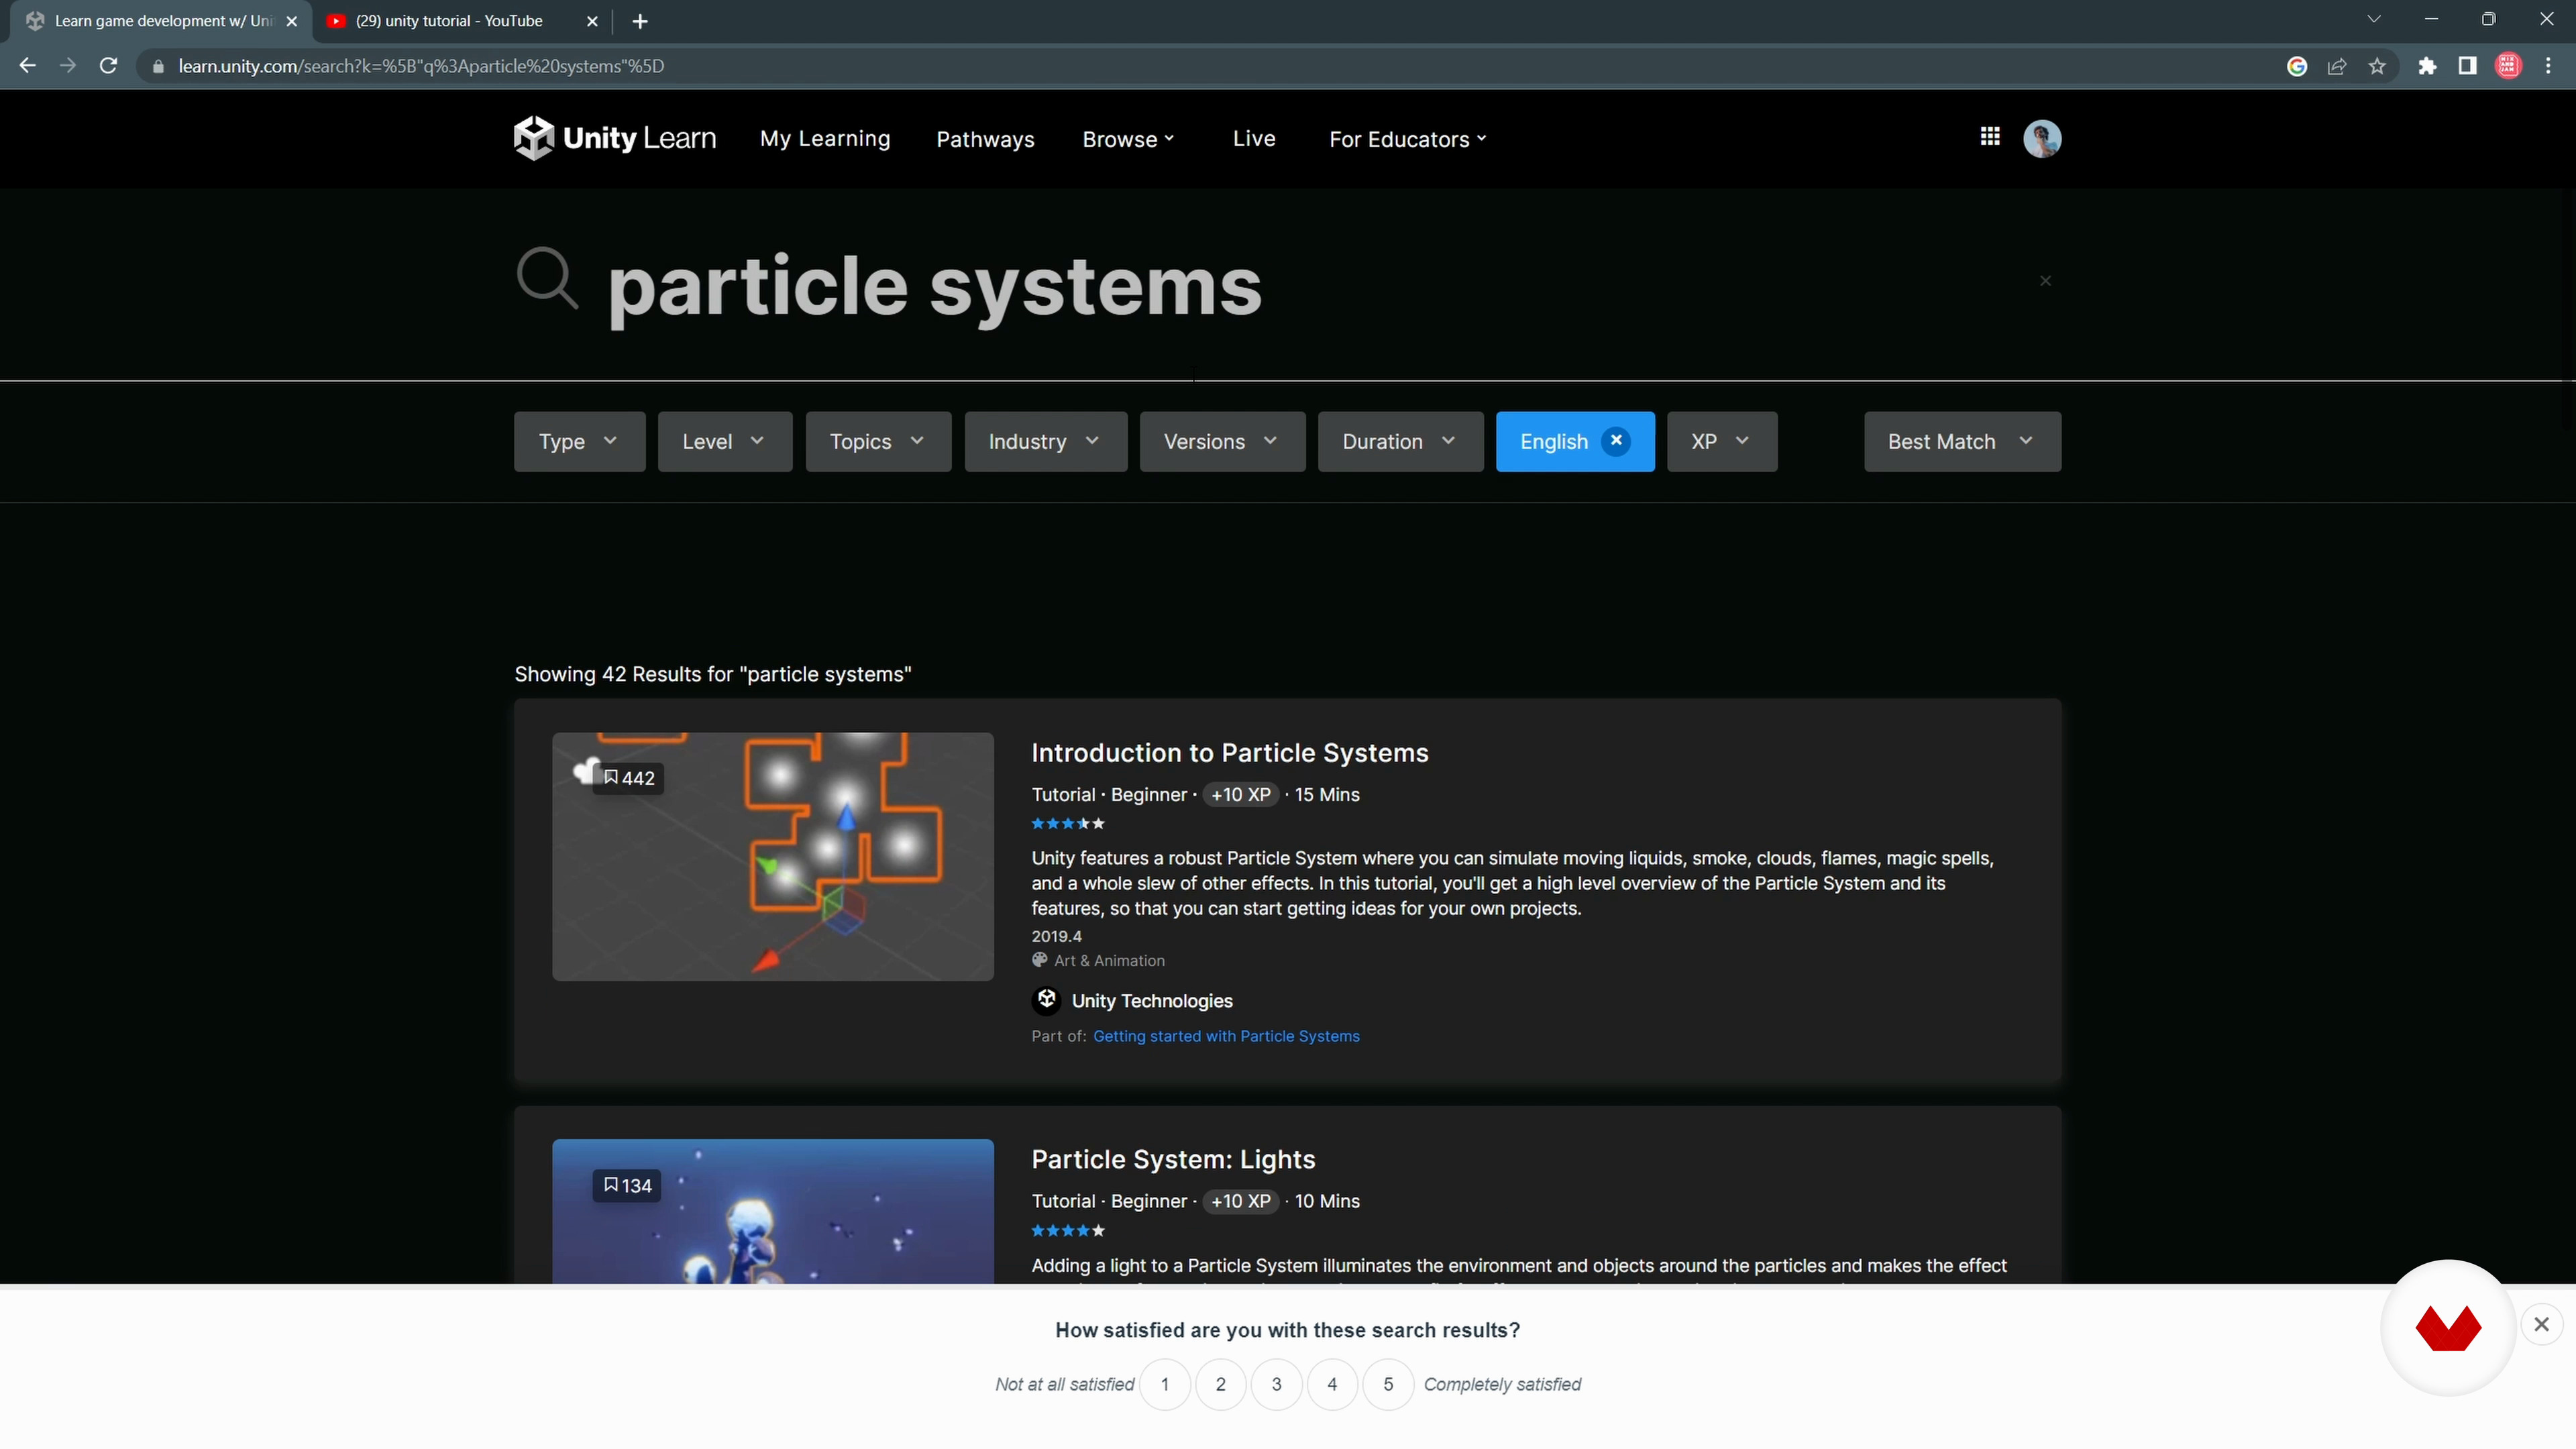The width and height of the screenshot is (2576, 1449).
Task: Expand the Topics filter dropdown
Action: click(x=878, y=441)
